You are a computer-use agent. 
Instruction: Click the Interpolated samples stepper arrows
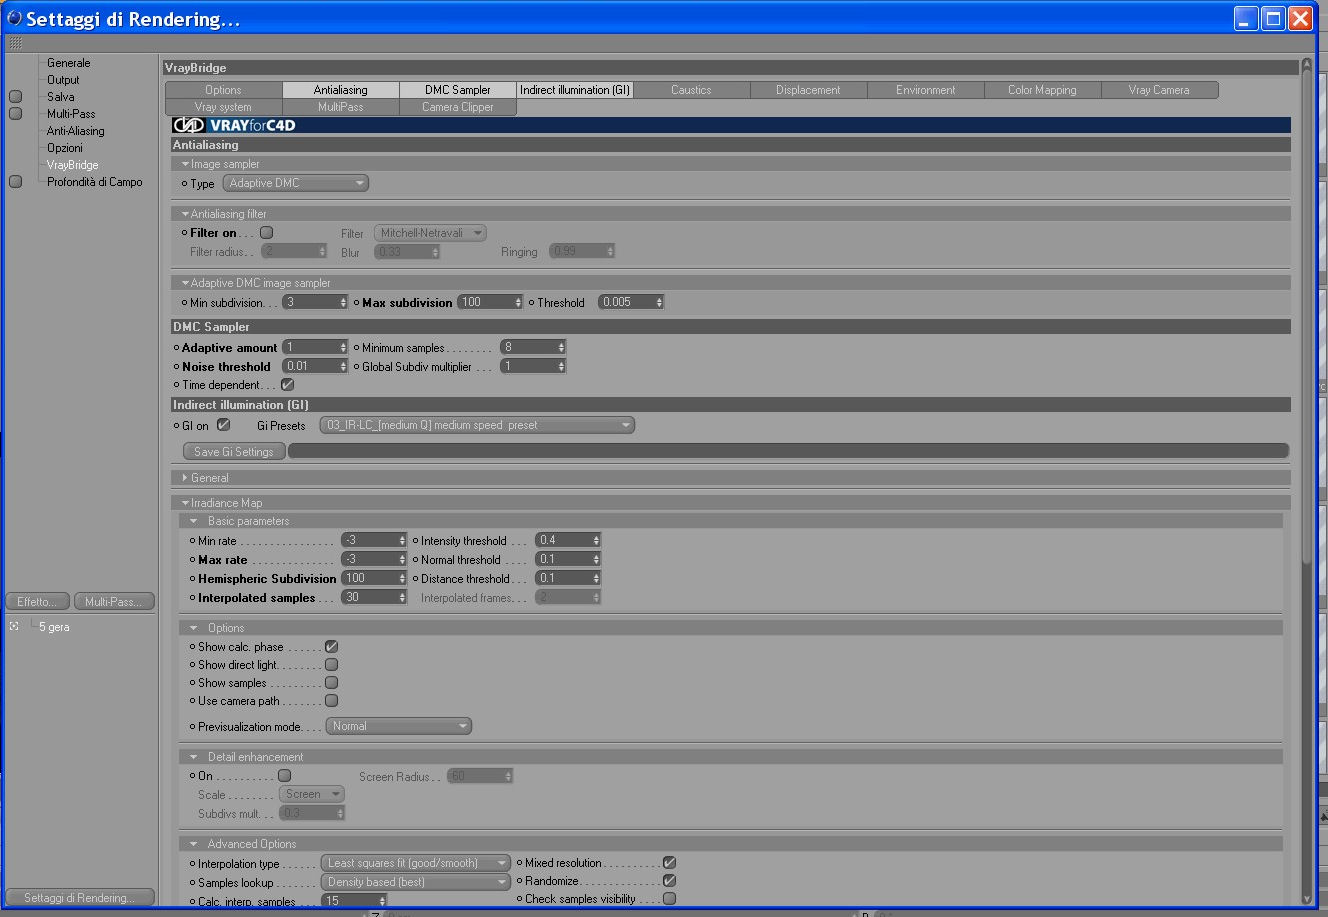403,597
